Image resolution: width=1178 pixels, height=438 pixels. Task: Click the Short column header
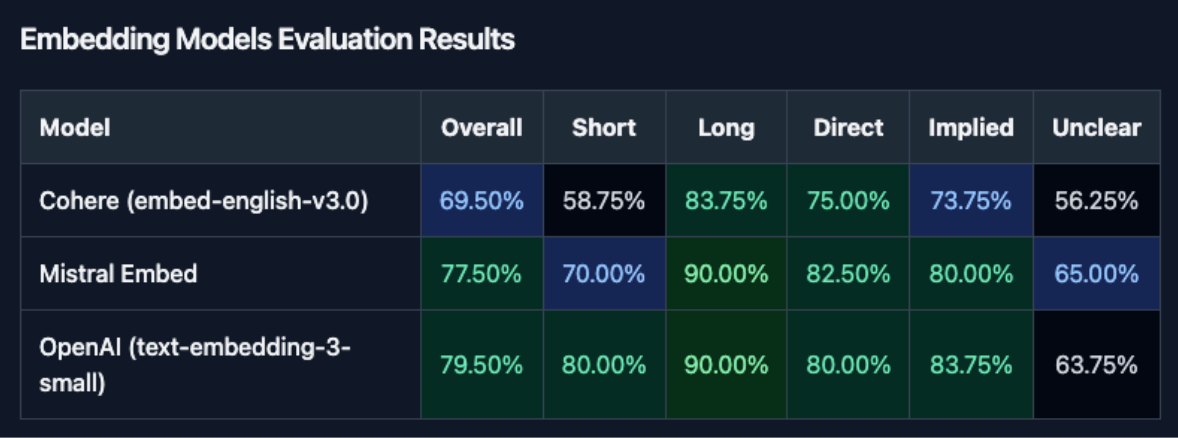point(604,128)
